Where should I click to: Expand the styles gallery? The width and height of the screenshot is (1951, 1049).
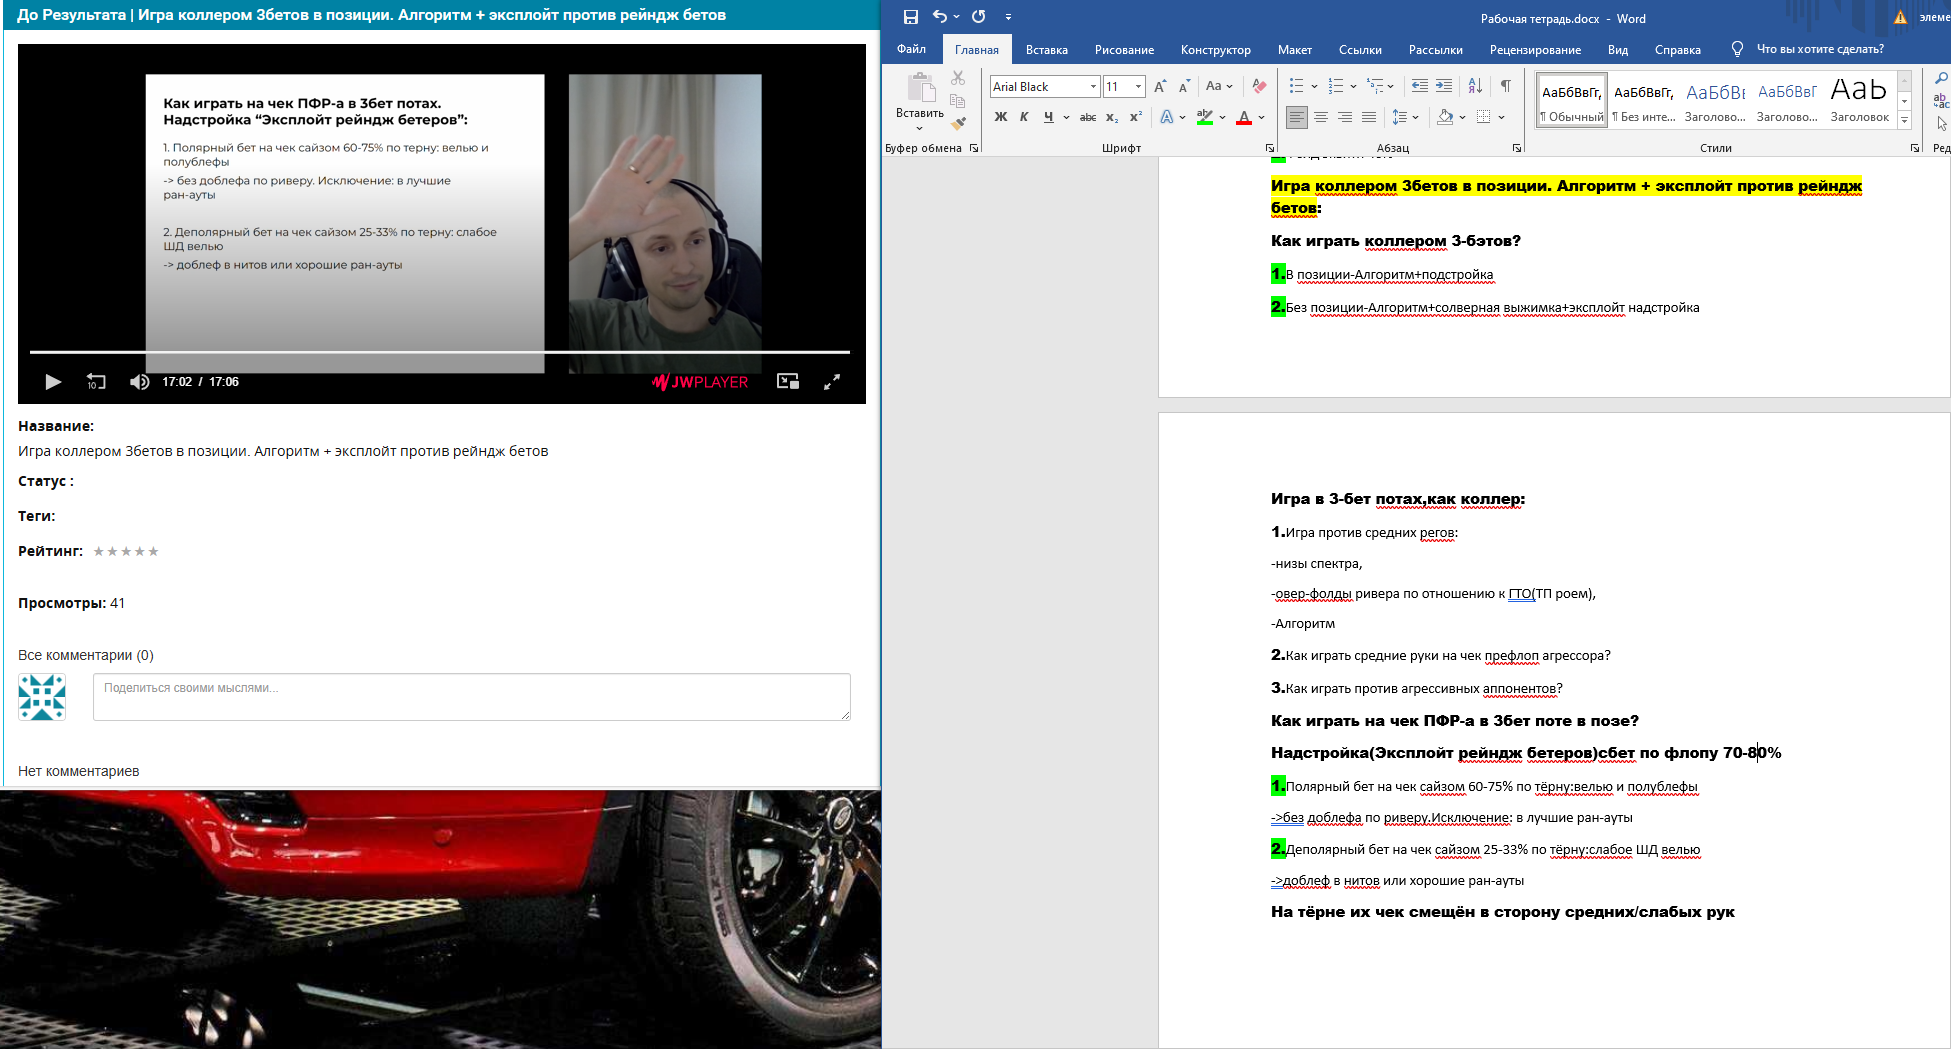pos(1904,120)
